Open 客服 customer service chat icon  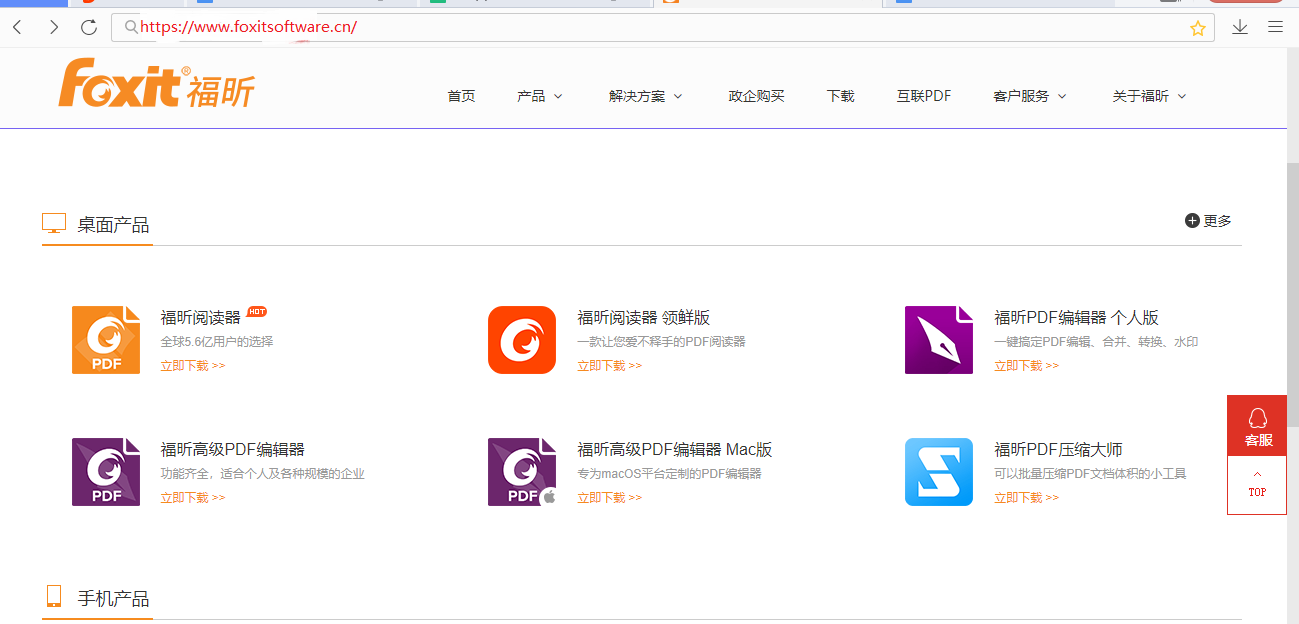[1258, 426]
